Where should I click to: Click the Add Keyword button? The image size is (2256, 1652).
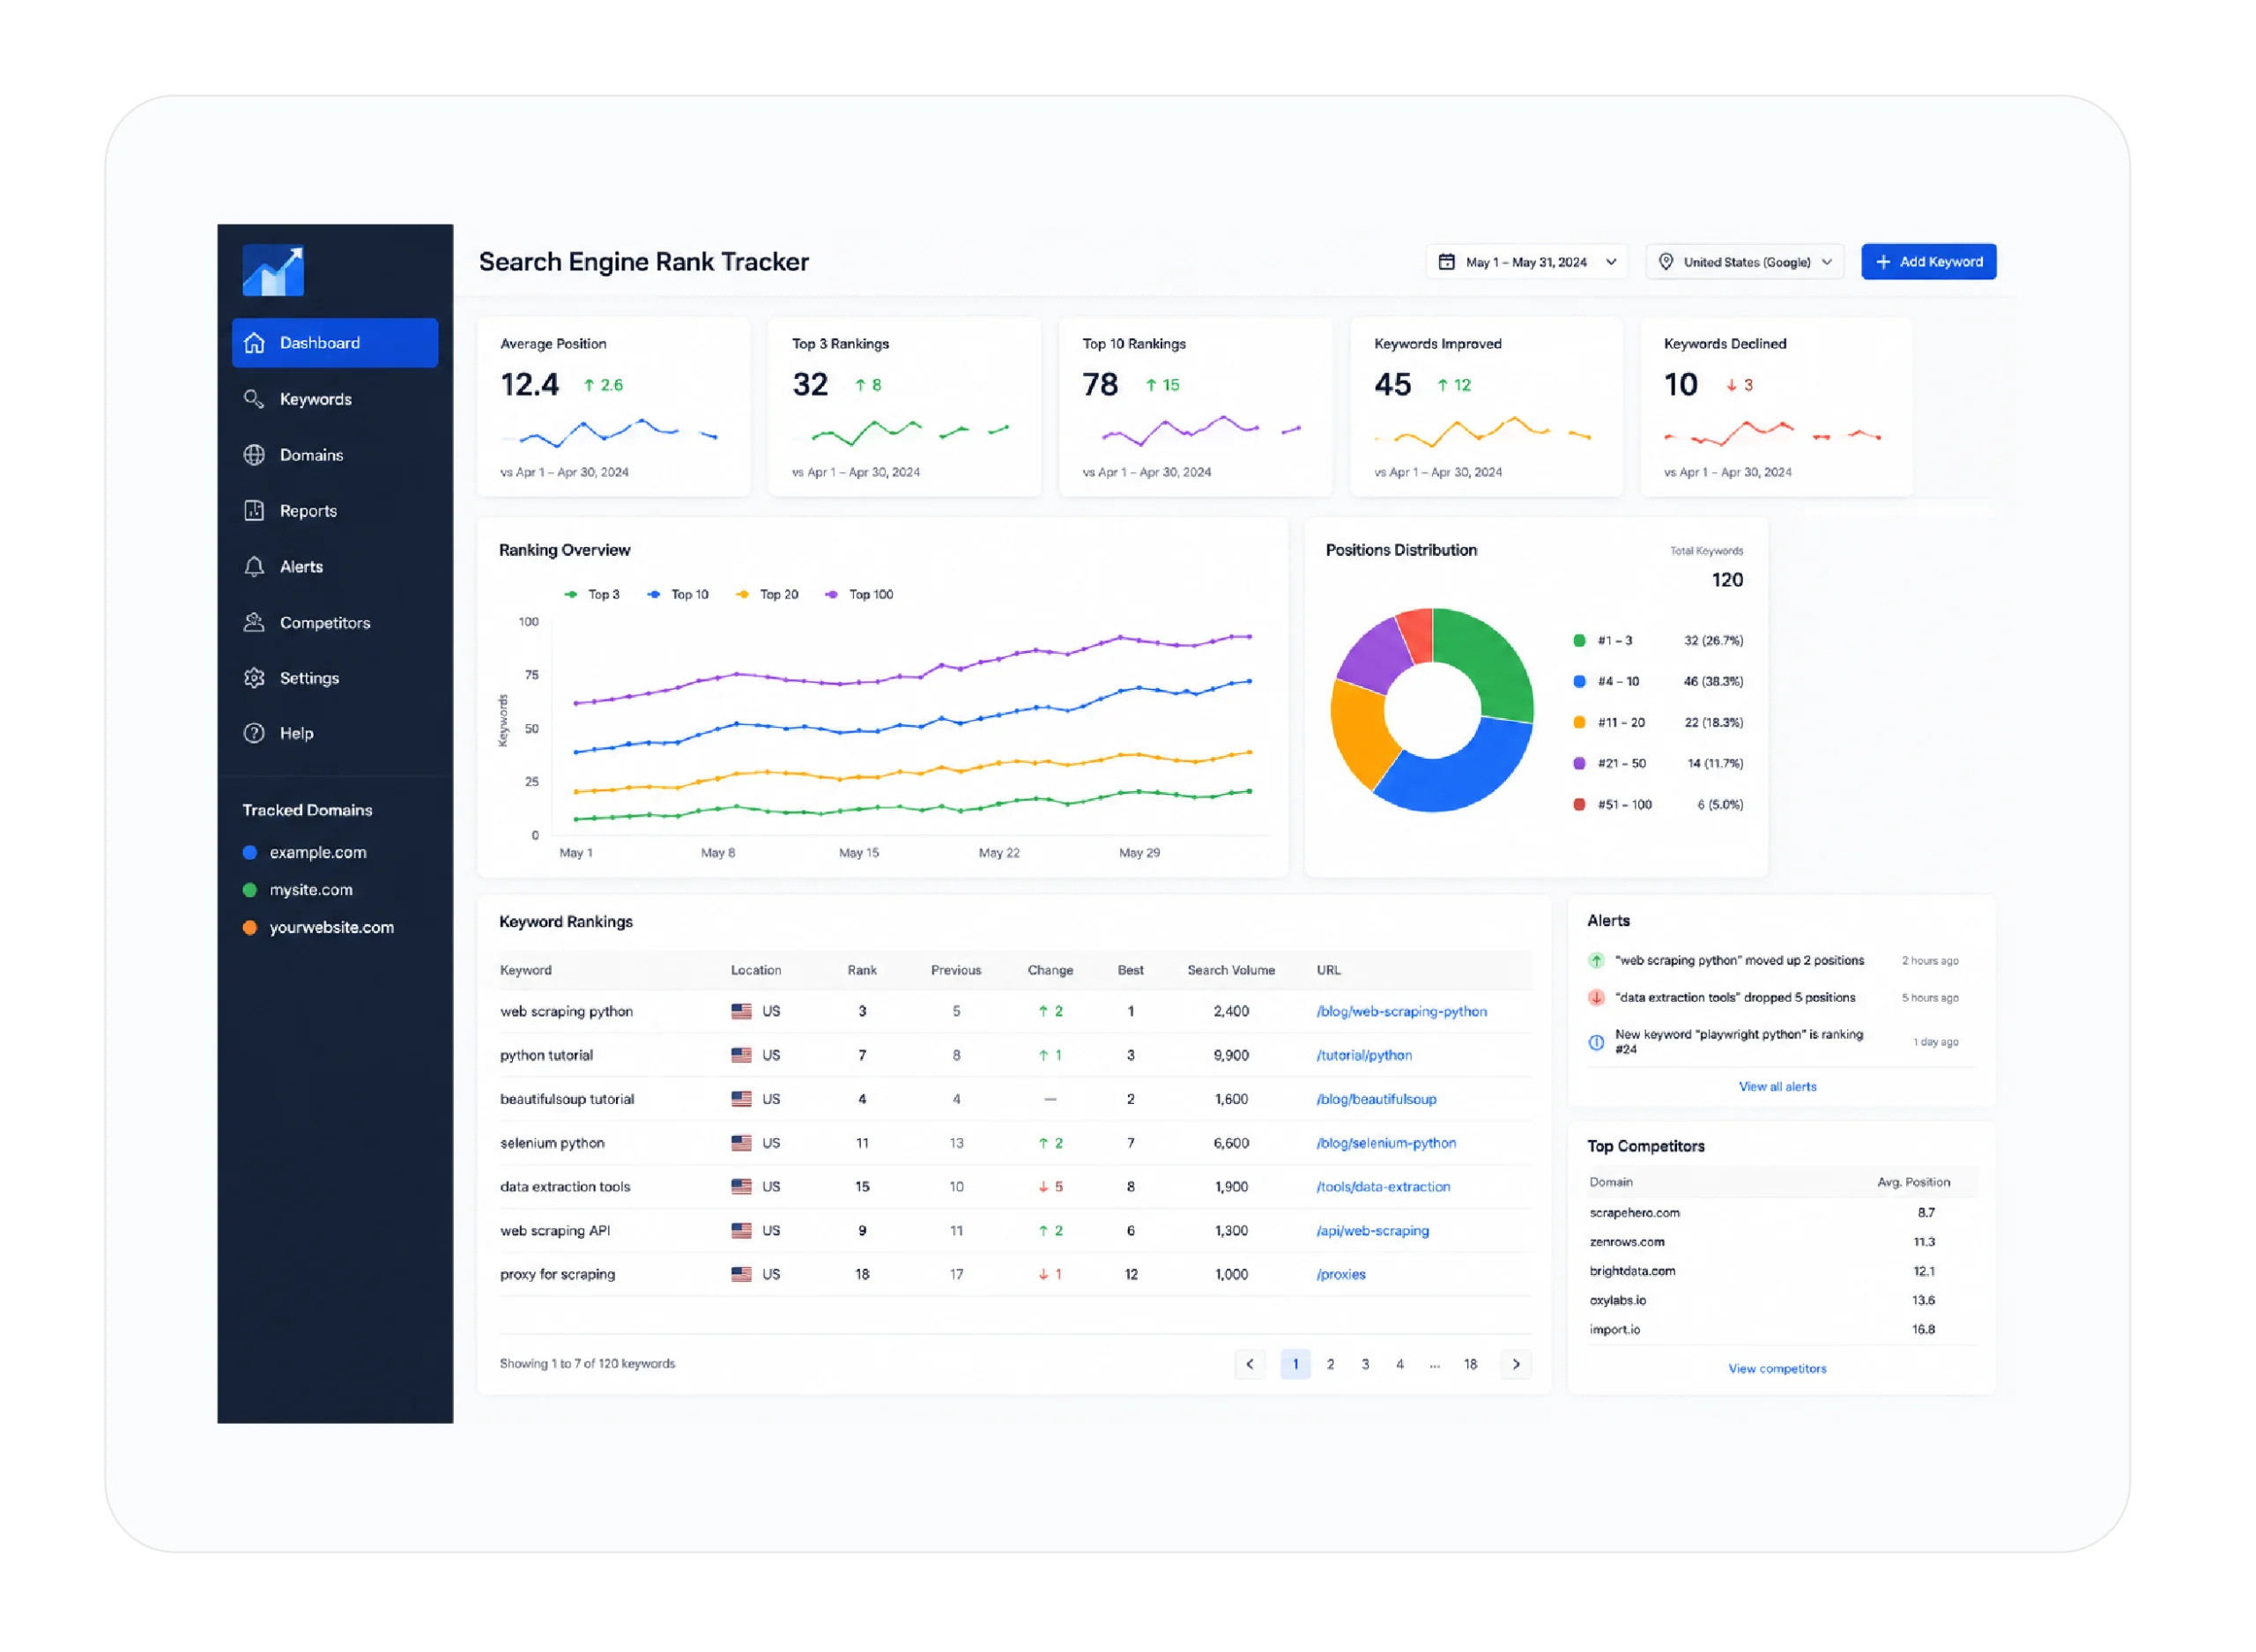[x=1930, y=262]
